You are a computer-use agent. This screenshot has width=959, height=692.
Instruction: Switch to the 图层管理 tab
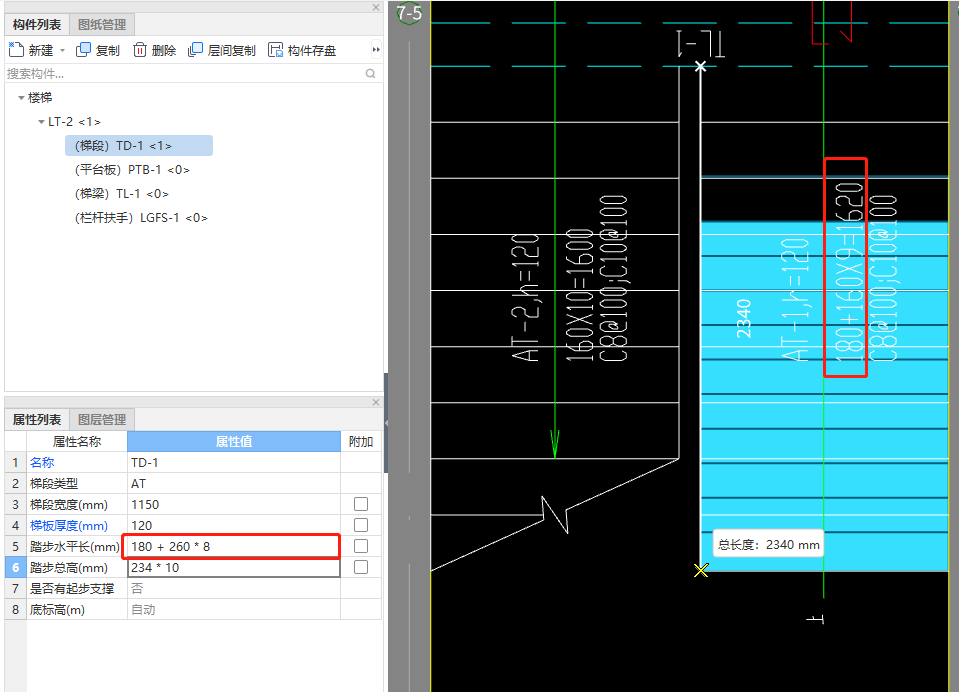(x=102, y=420)
